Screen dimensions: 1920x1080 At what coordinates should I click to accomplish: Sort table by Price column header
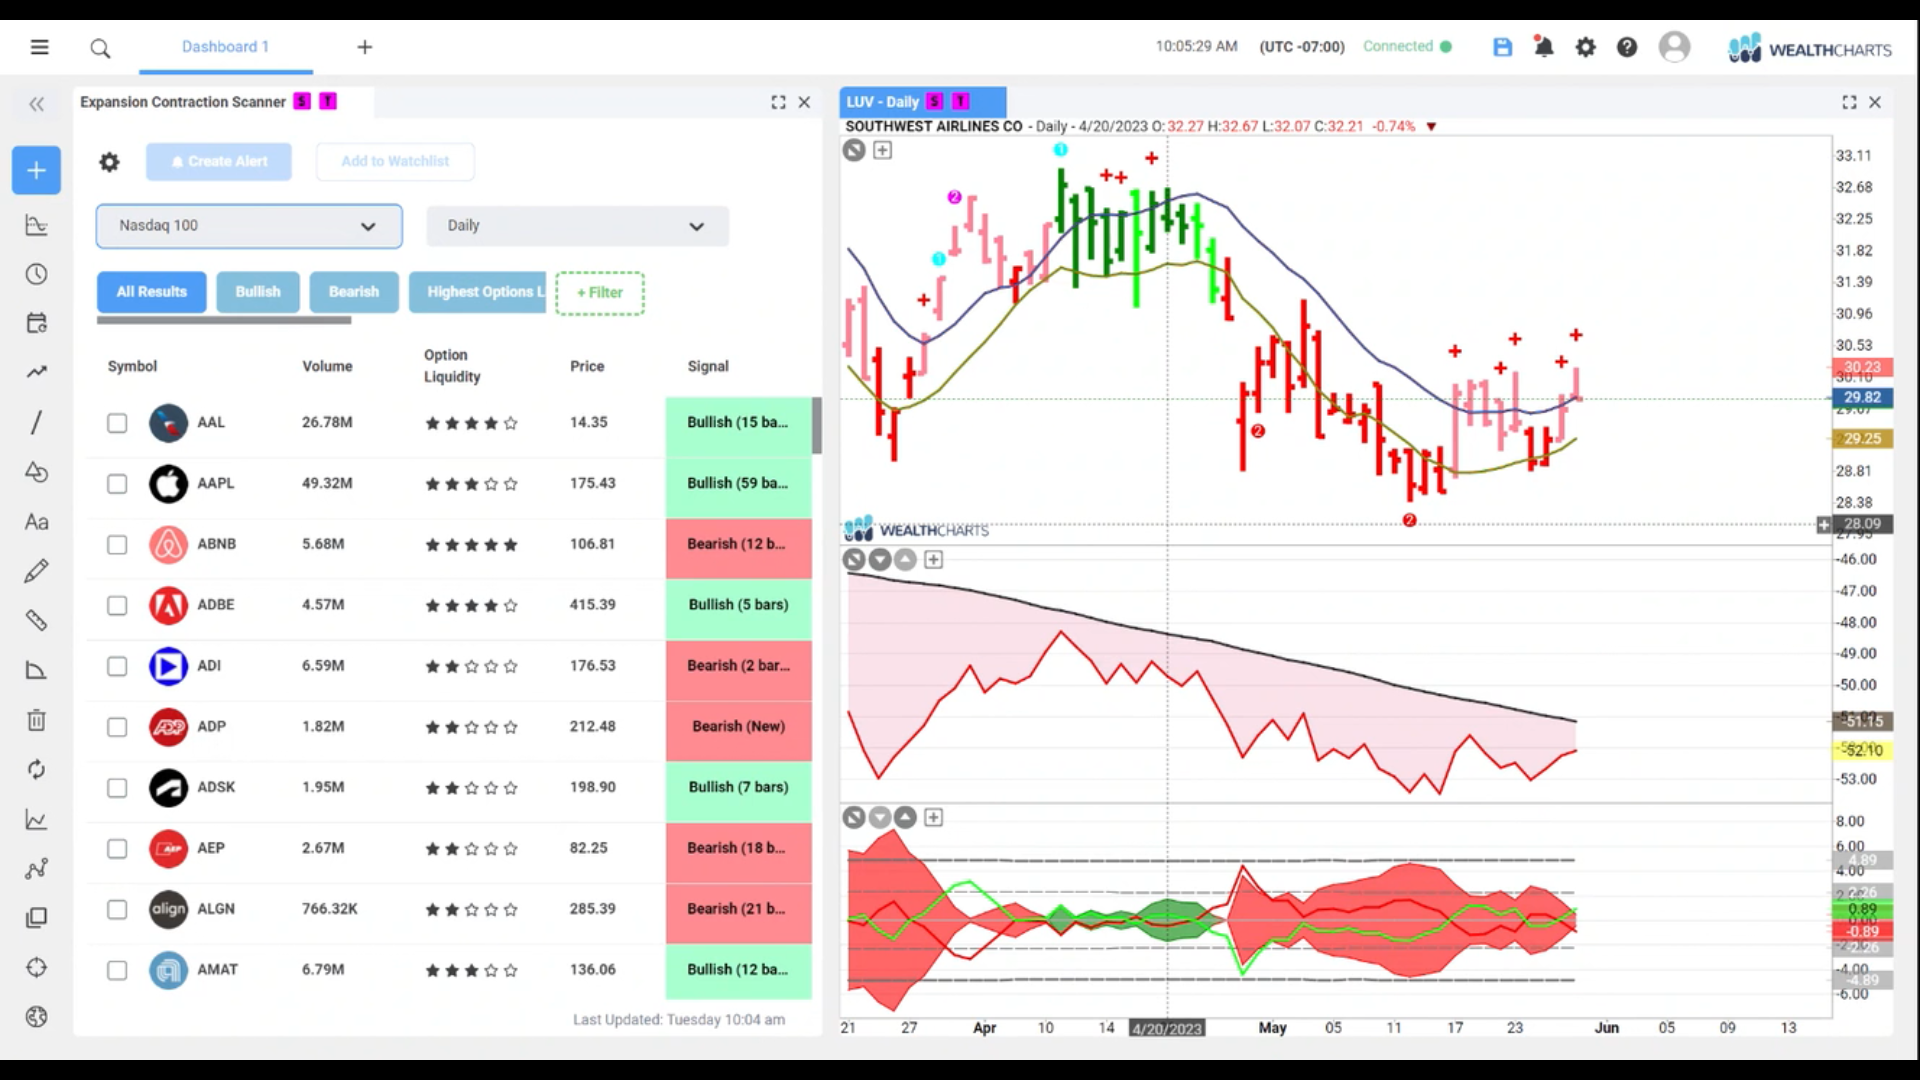[587, 367]
